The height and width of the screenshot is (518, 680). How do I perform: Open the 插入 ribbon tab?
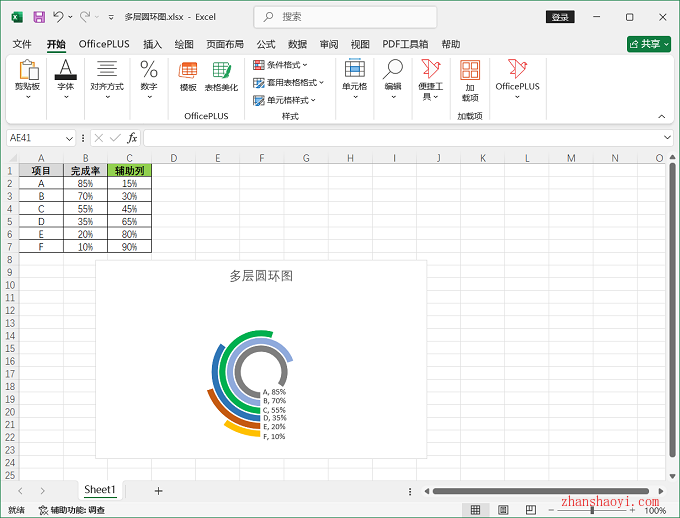coord(152,44)
